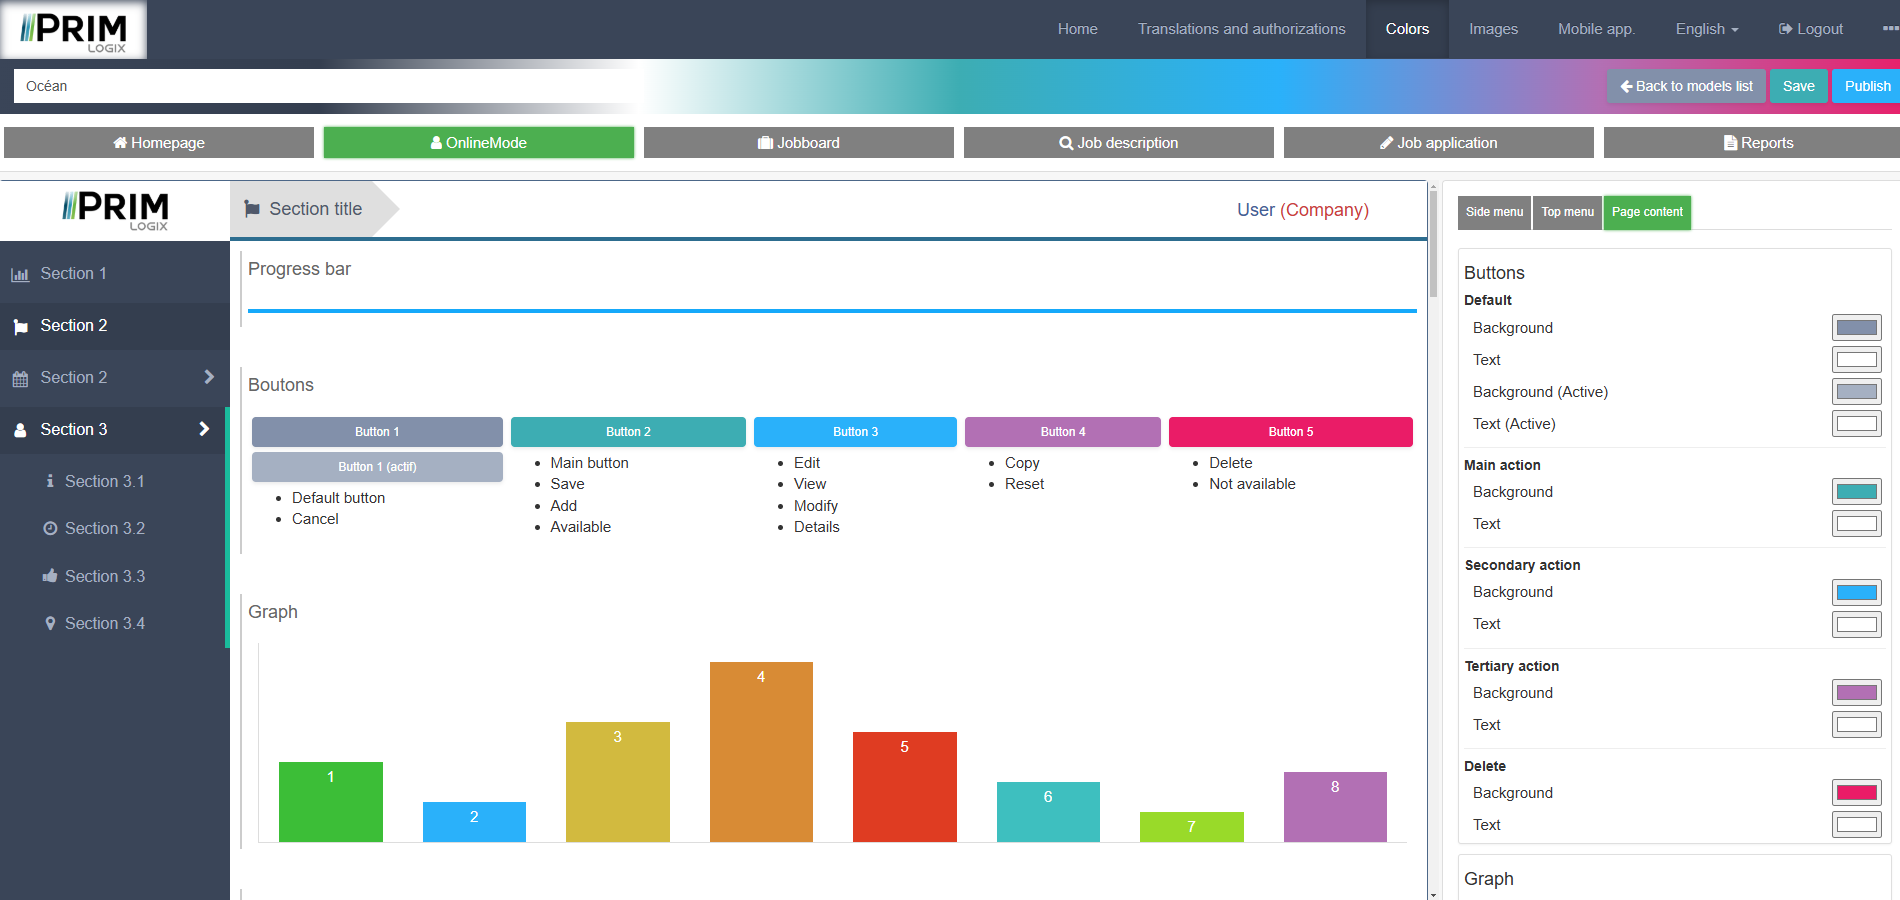Open the Images menu item

point(1493,29)
